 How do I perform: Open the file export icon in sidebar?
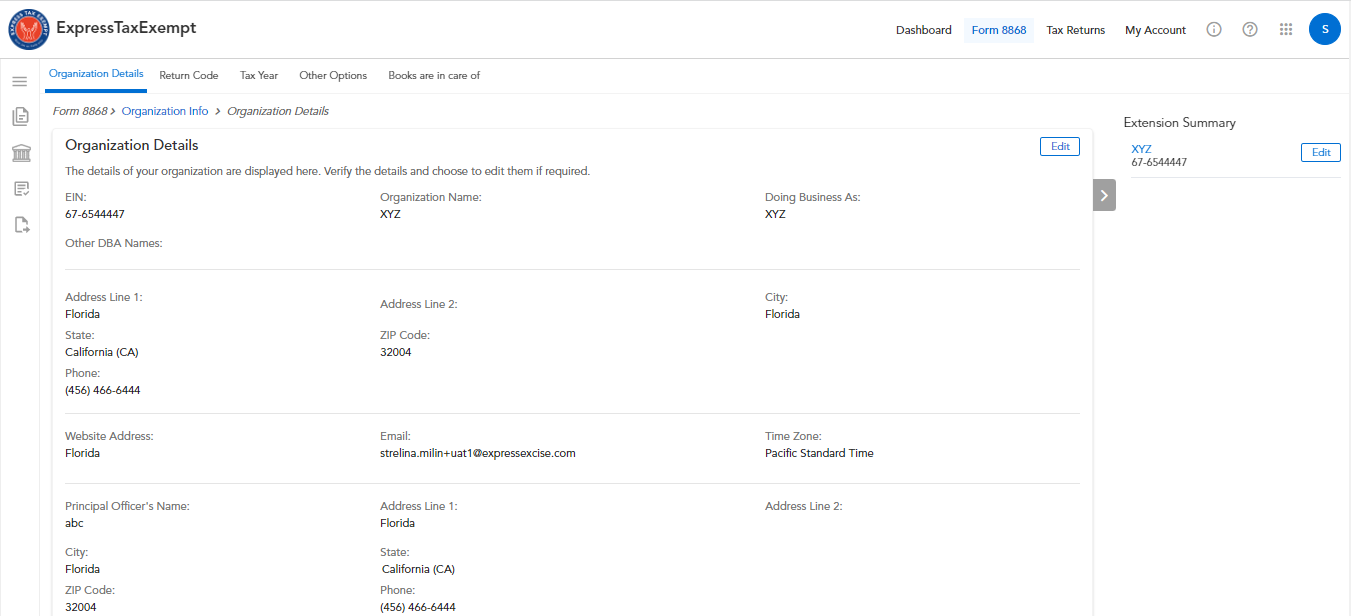point(20,225)
